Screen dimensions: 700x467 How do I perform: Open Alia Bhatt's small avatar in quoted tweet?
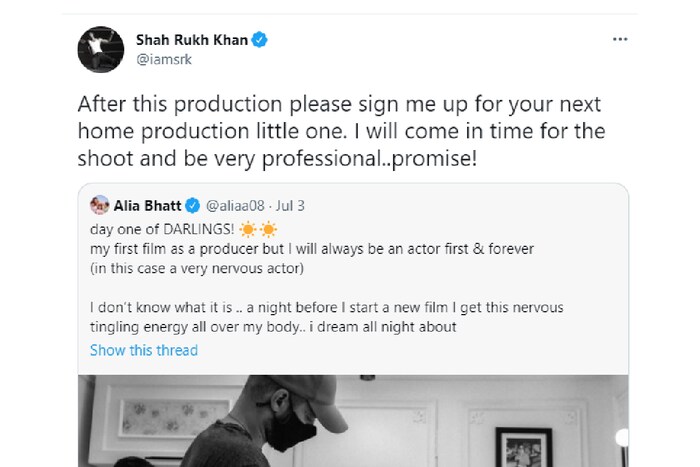pos(100,204)
